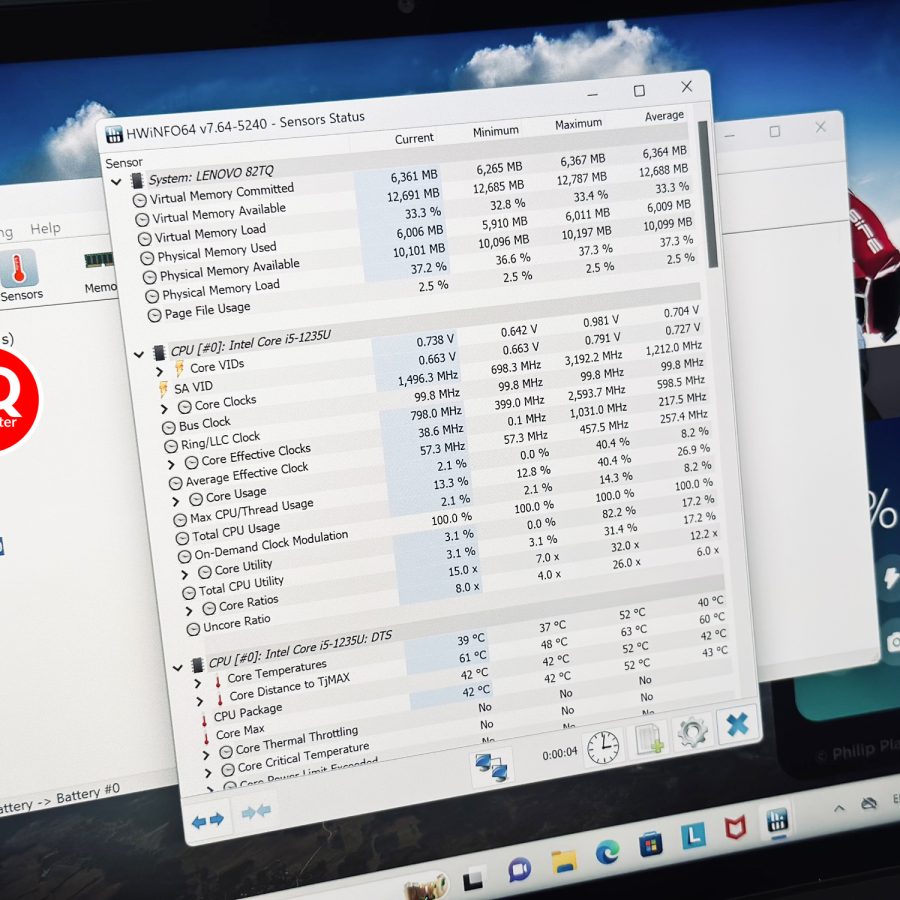The image size is (900, 900).
Task: Open the video chat app in taskbar
Action: [x=520, y=870]
